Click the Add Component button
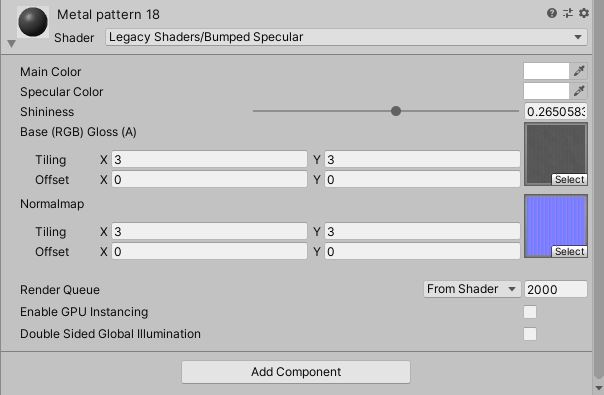Viewport: 604px width, 395px height. [x=296, y=372]
